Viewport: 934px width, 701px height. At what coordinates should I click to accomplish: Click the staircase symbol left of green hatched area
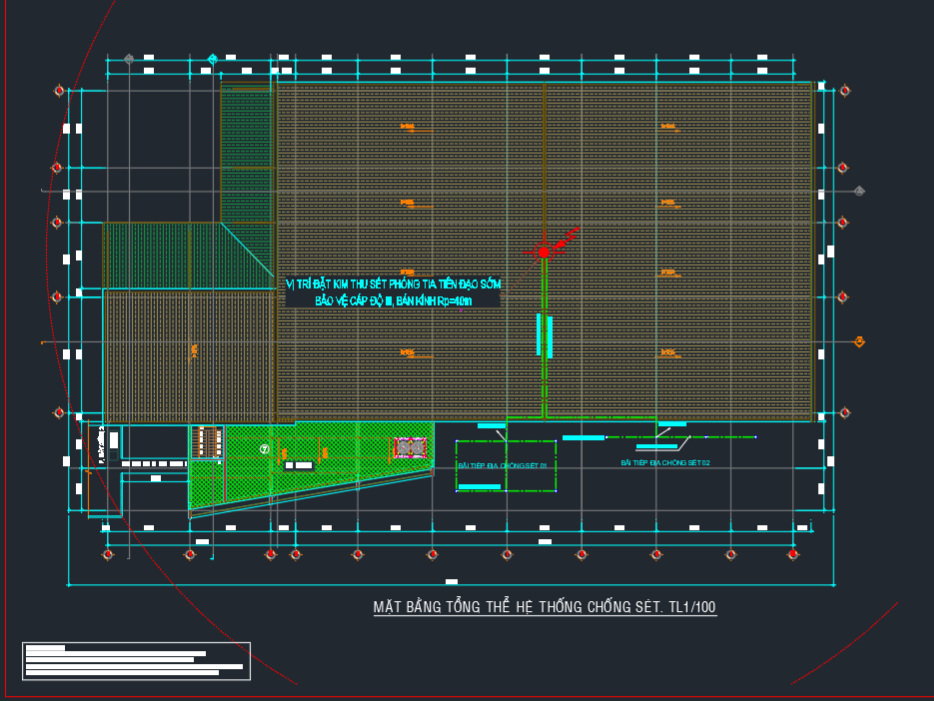[207, 441]
